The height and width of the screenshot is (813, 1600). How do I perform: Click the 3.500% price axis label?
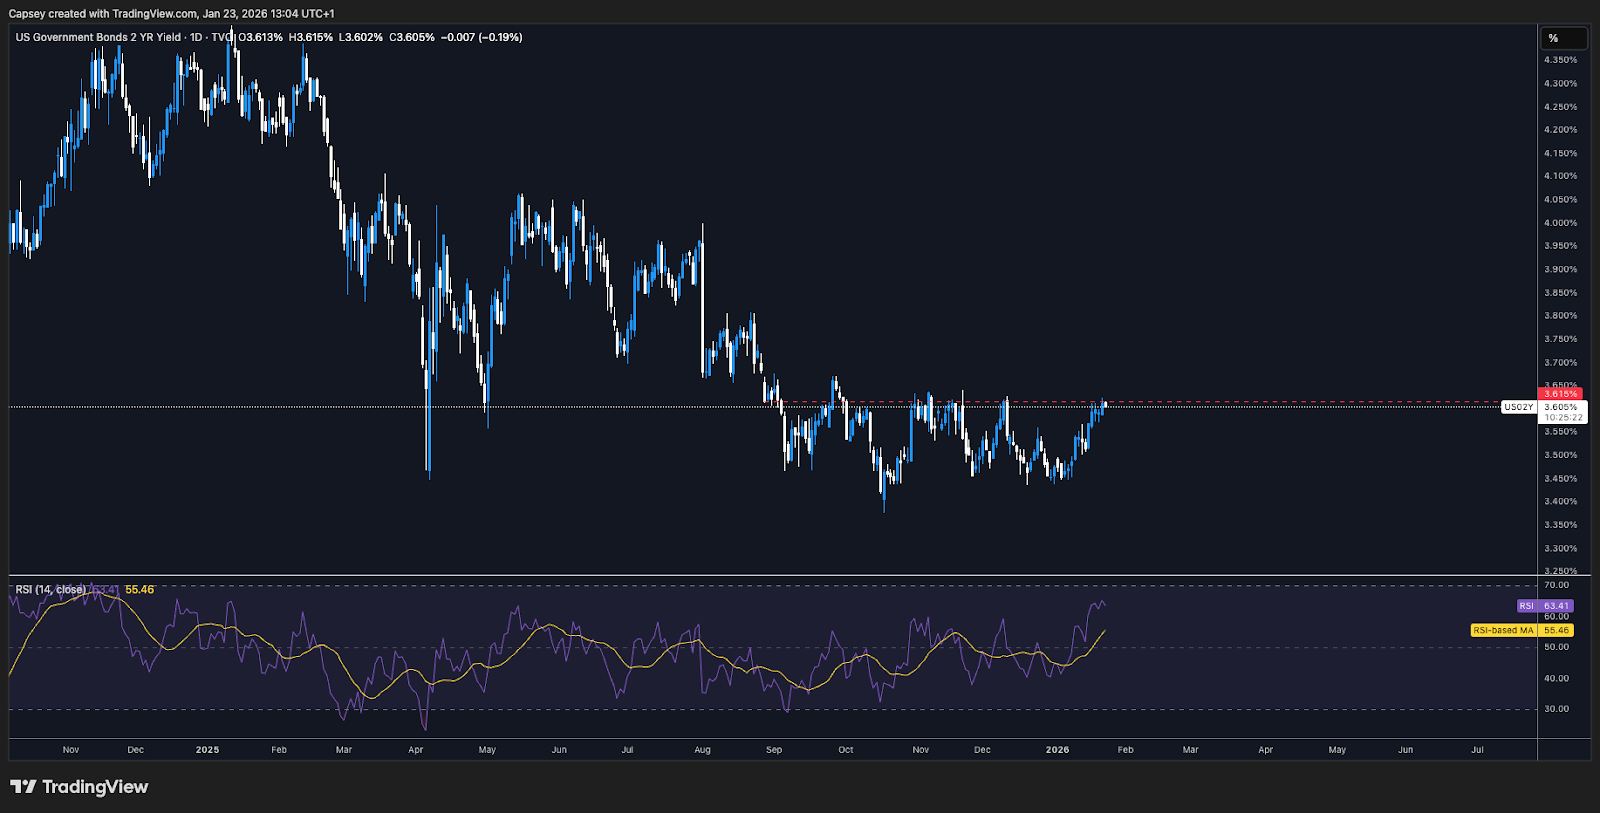(1560, 455)
